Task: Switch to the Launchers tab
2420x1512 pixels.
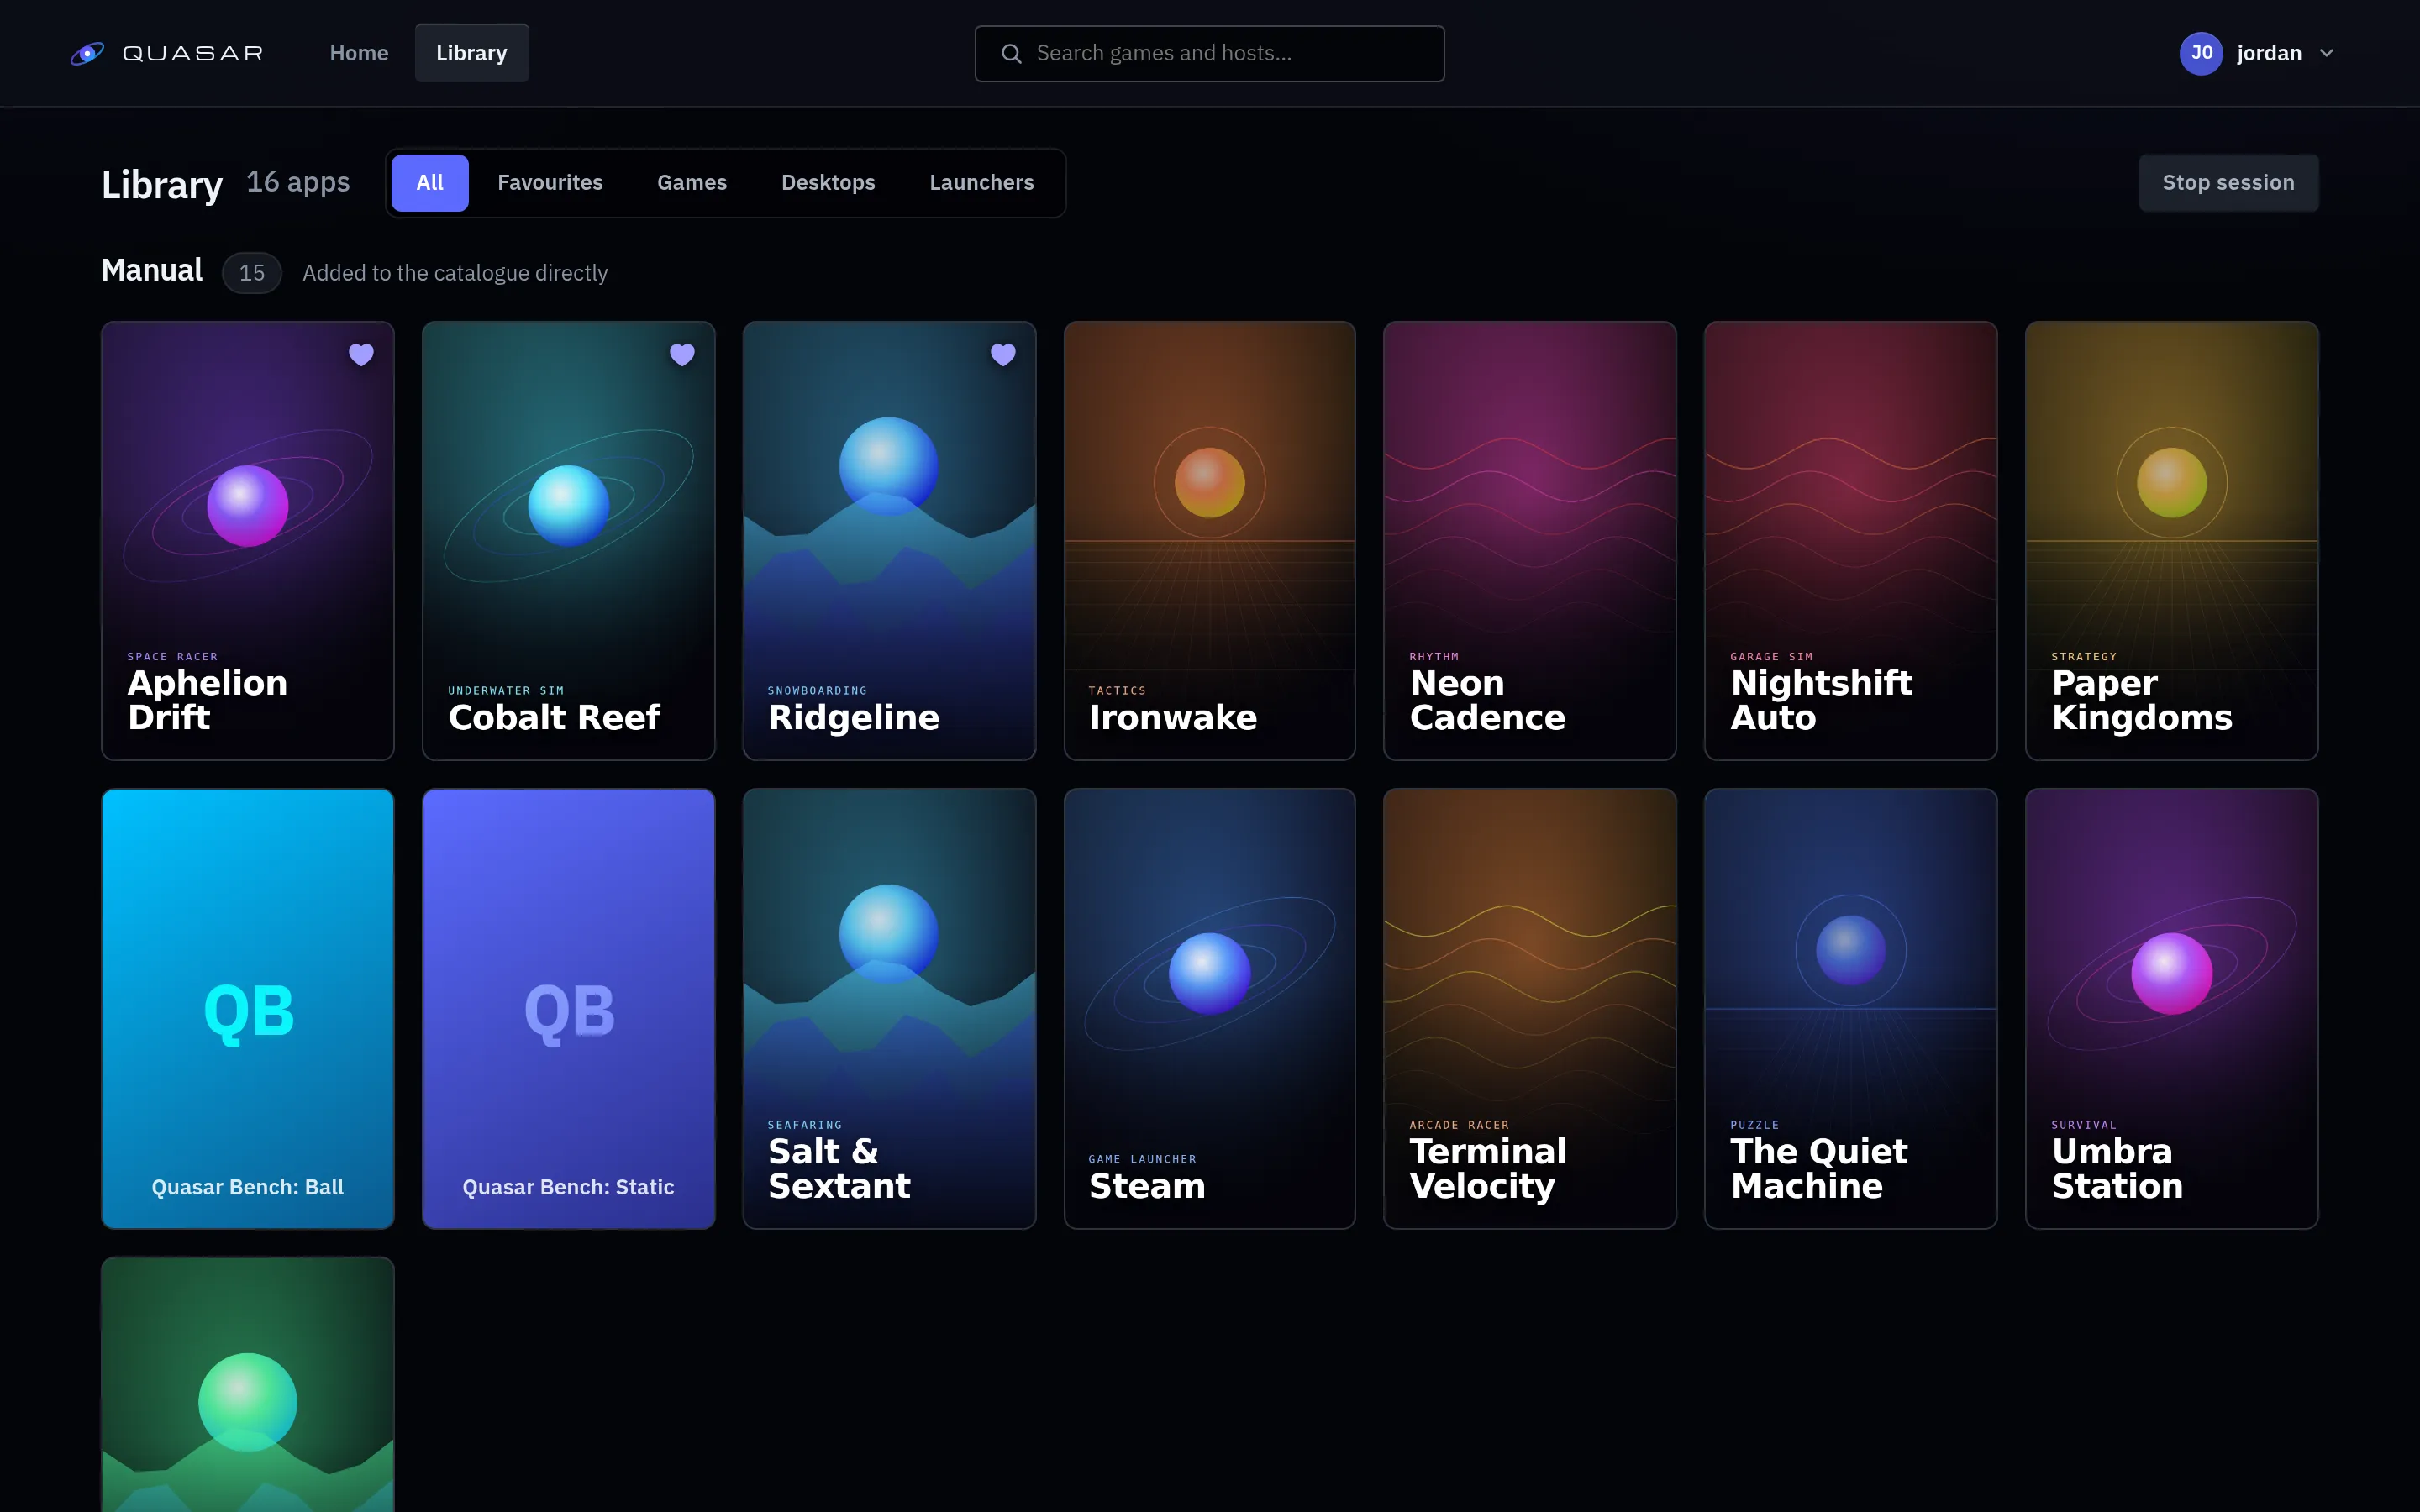Action: (982, 183)
